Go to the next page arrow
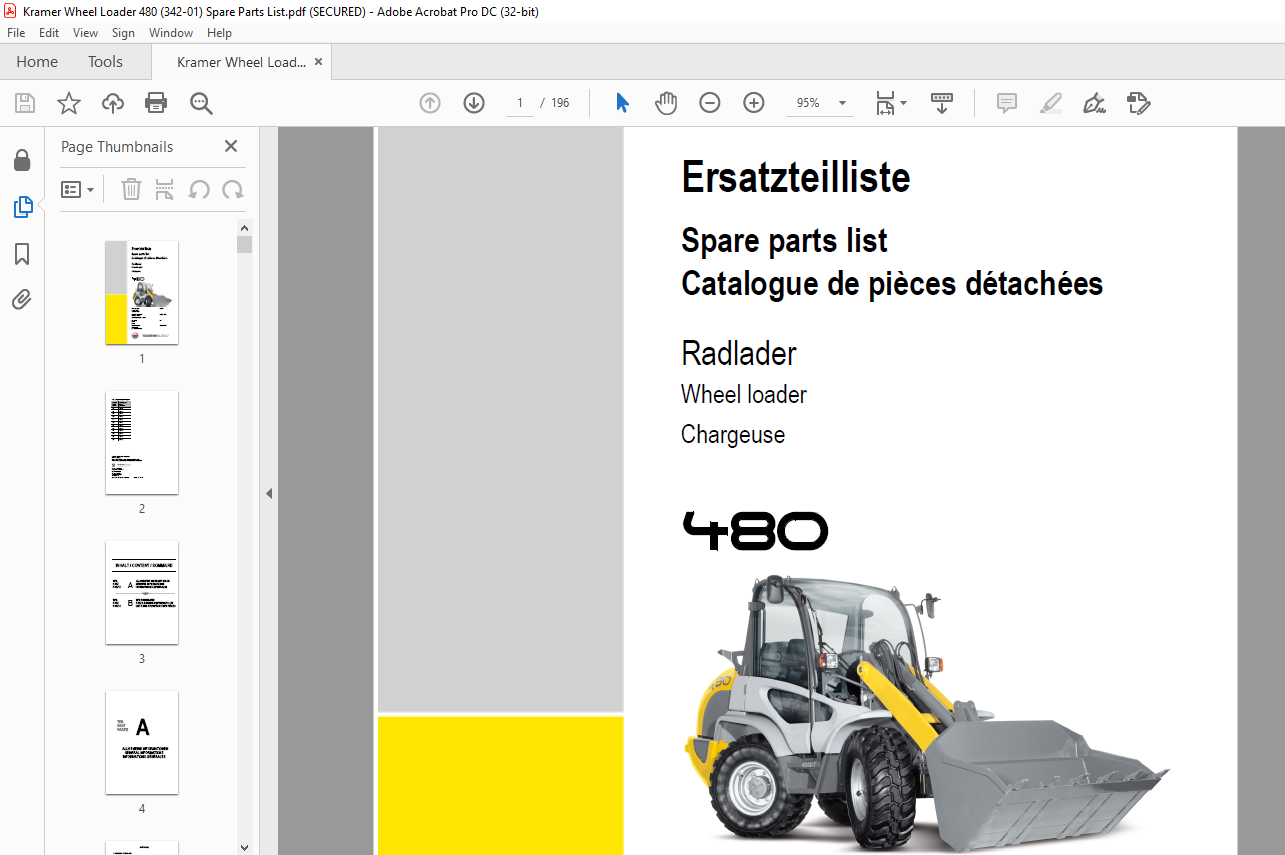Screen dimensions: 1285x855 point(474,103)
